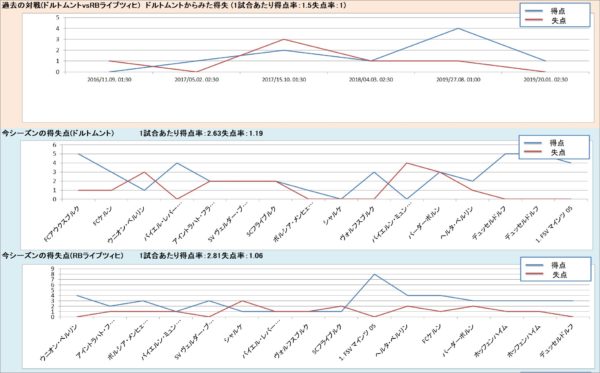
Task: Click the 今シーズンの得失点(RBライプツィヒ) chart title
Action: pyautogui.click(x=63, y=255)
